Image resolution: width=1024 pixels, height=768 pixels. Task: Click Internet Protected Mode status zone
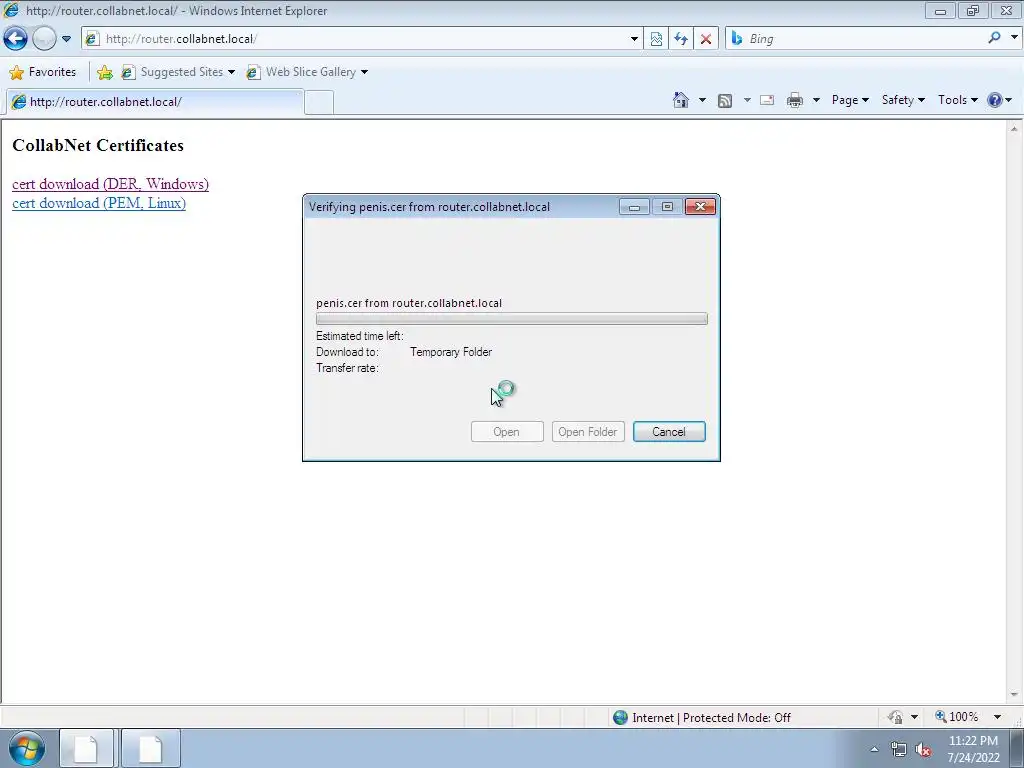click(701, 718)
